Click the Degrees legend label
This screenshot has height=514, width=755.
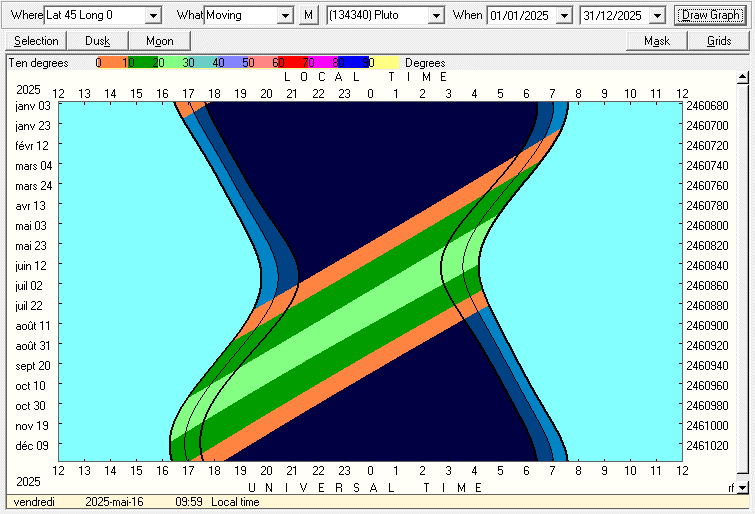(x=425, y=63)
